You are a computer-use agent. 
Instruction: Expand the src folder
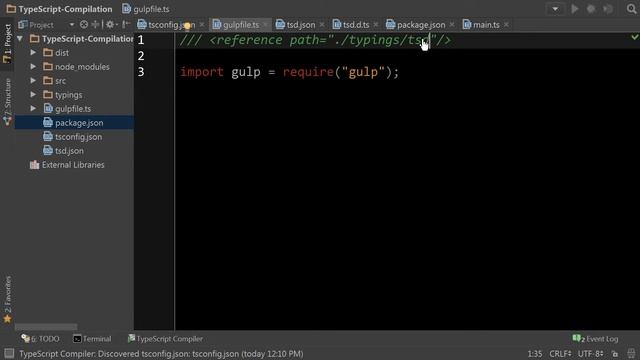(x=33, y=81)
